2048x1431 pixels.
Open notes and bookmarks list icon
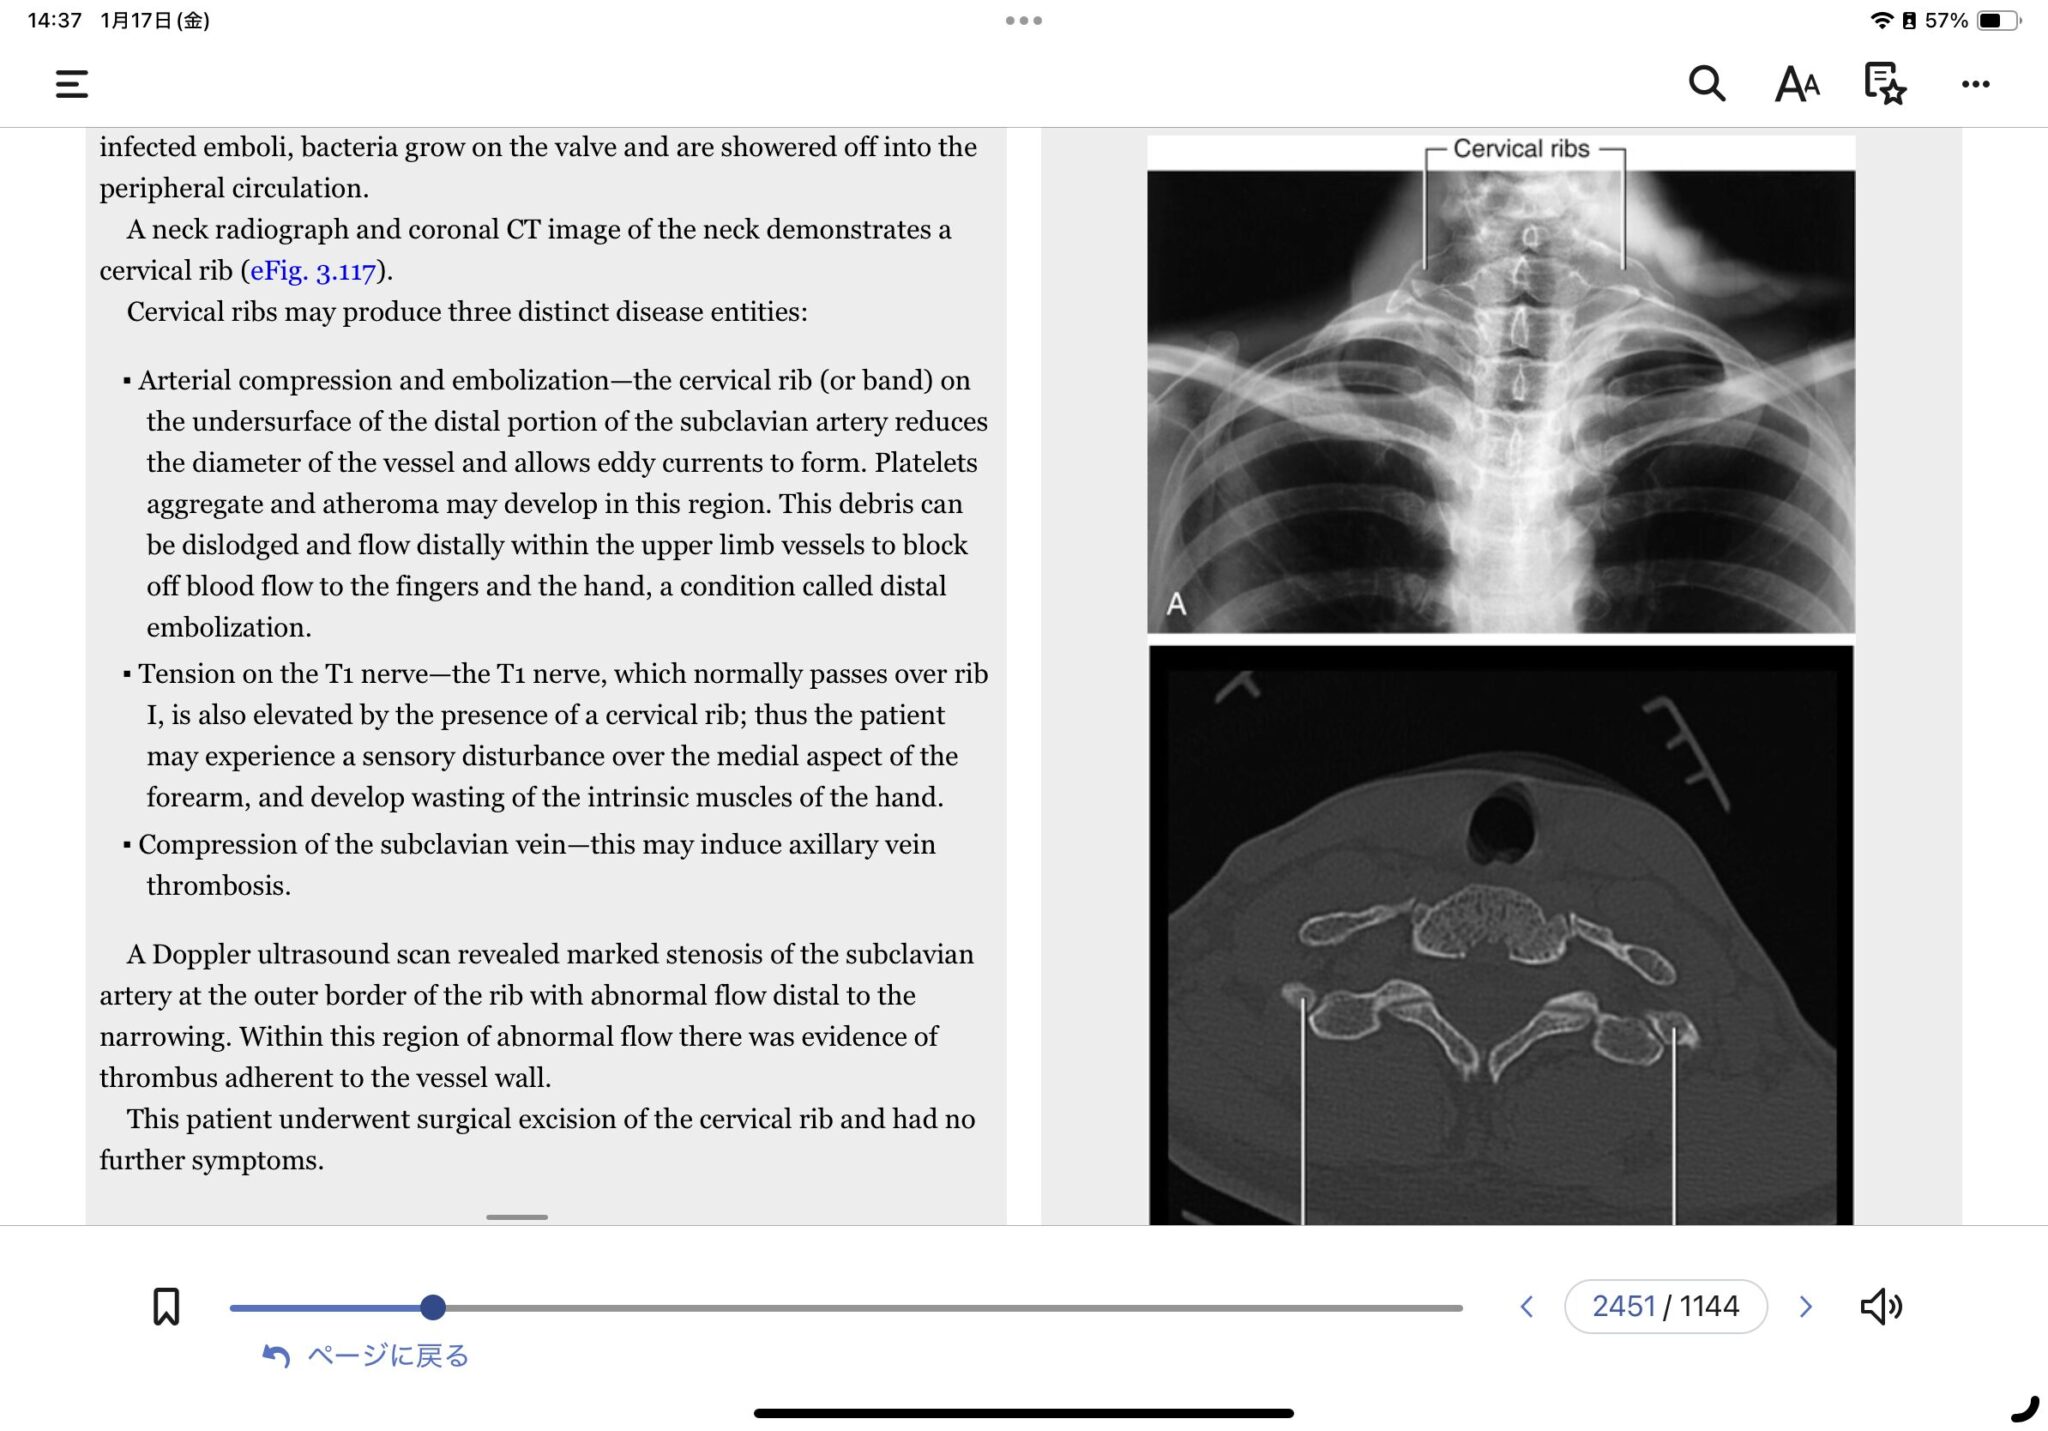point(1885,84)
